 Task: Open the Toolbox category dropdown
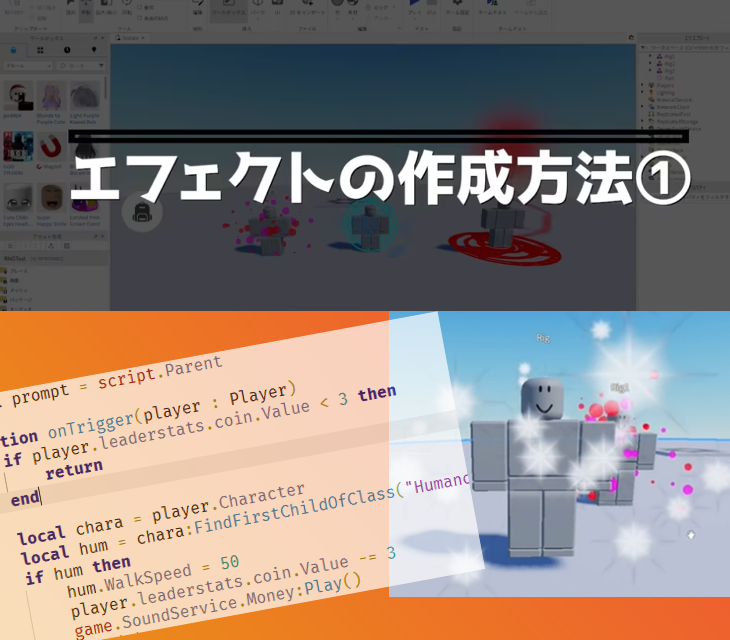click(x=28, y=66)
